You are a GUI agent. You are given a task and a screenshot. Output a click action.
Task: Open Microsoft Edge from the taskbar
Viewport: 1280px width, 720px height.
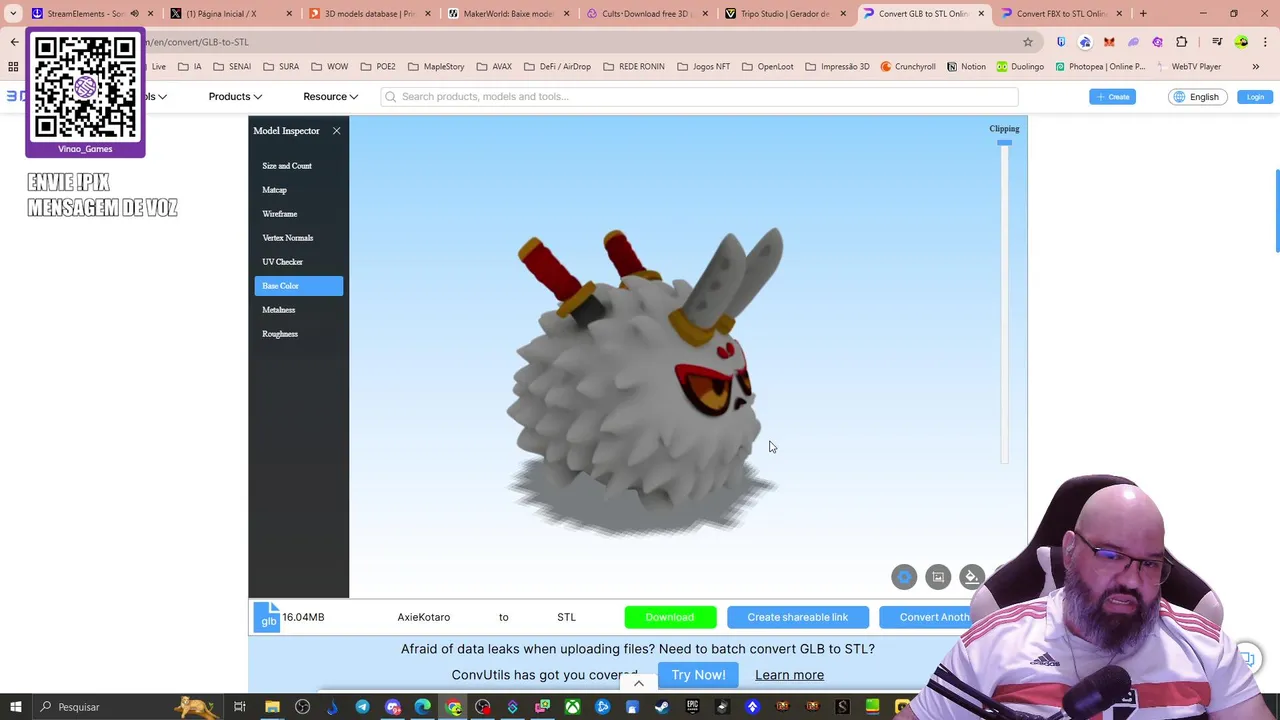coord(423,707)
